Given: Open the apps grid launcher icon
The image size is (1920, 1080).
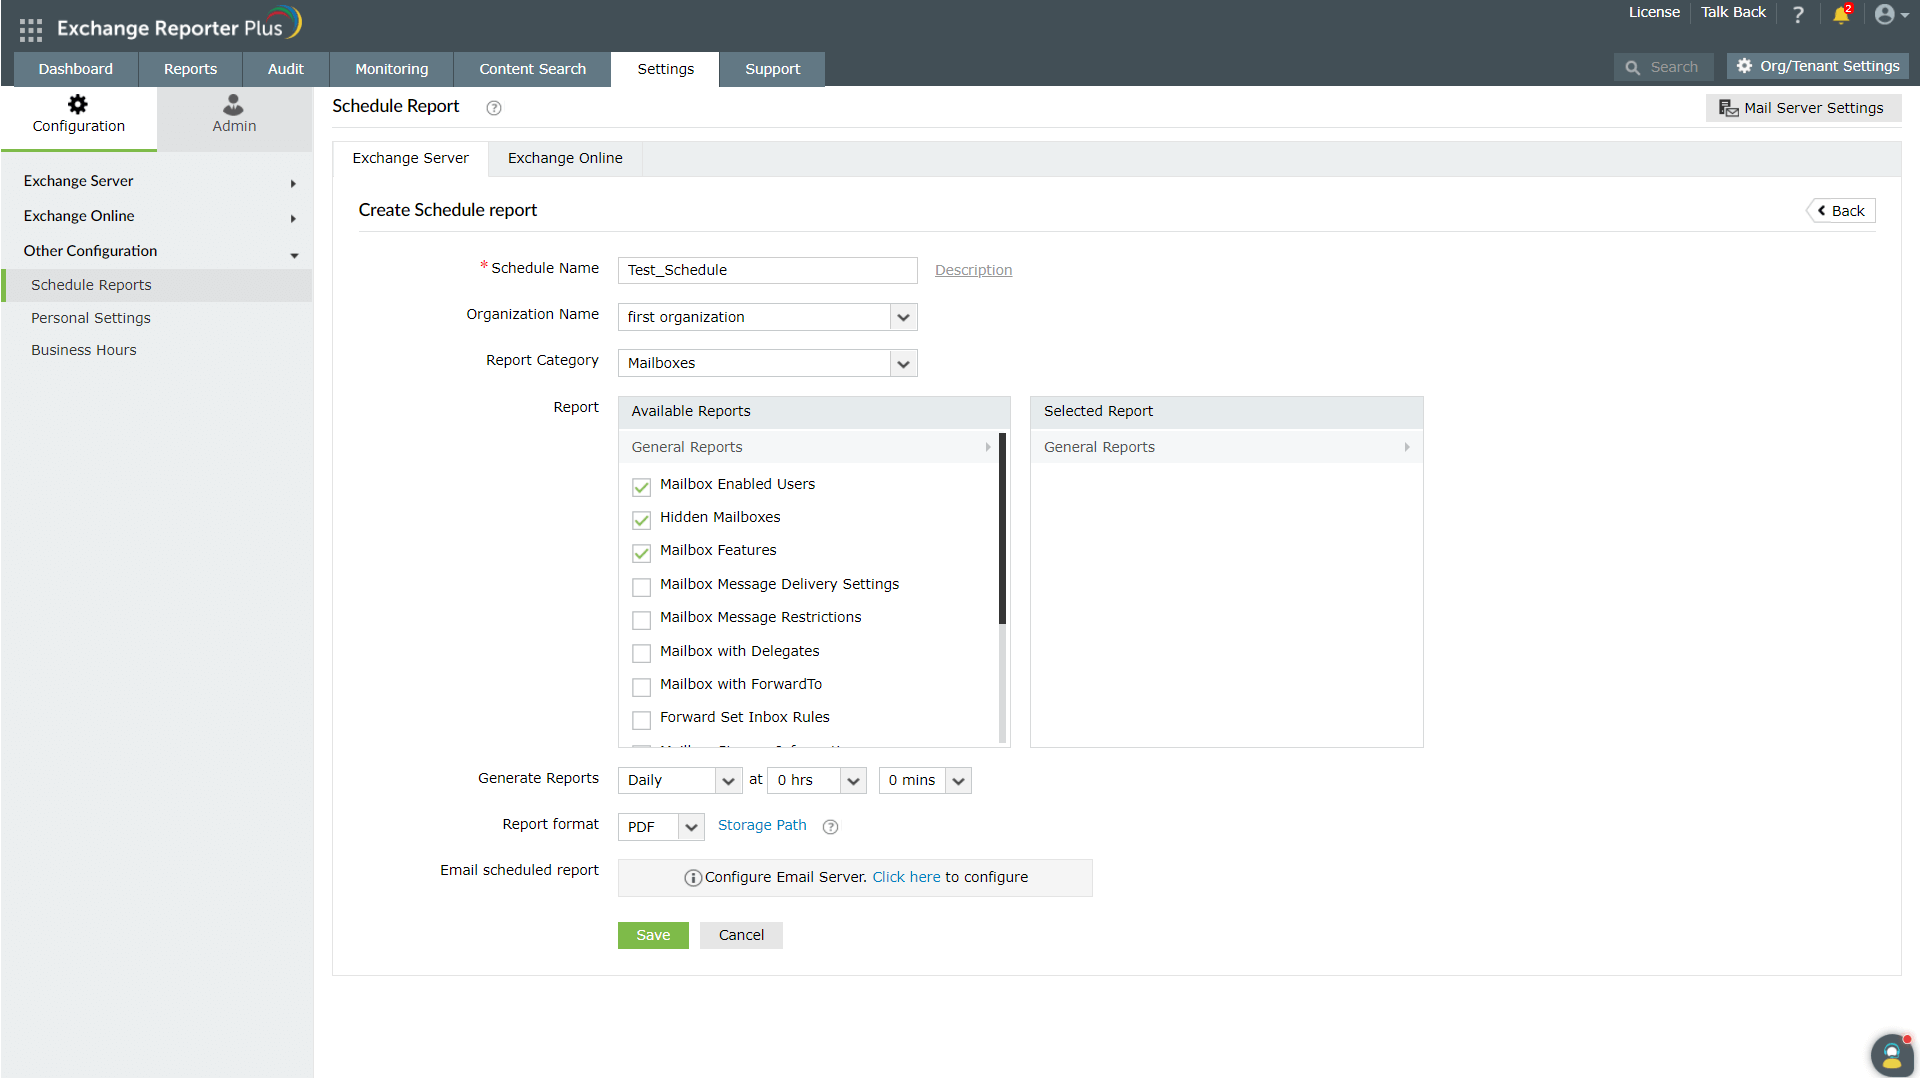Looking at the screenshot, I should 30,30.
